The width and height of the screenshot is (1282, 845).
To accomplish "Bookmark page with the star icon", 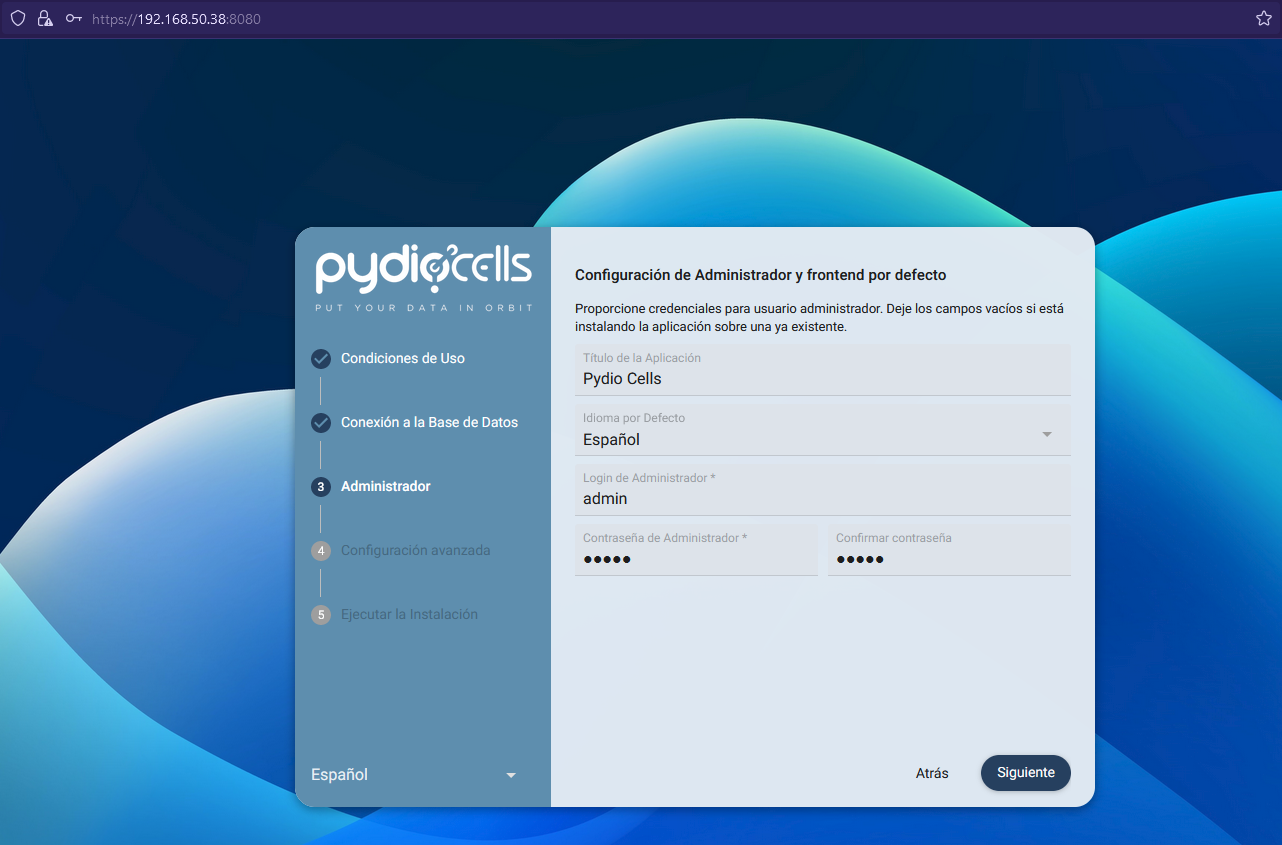I will (1263, 18).
